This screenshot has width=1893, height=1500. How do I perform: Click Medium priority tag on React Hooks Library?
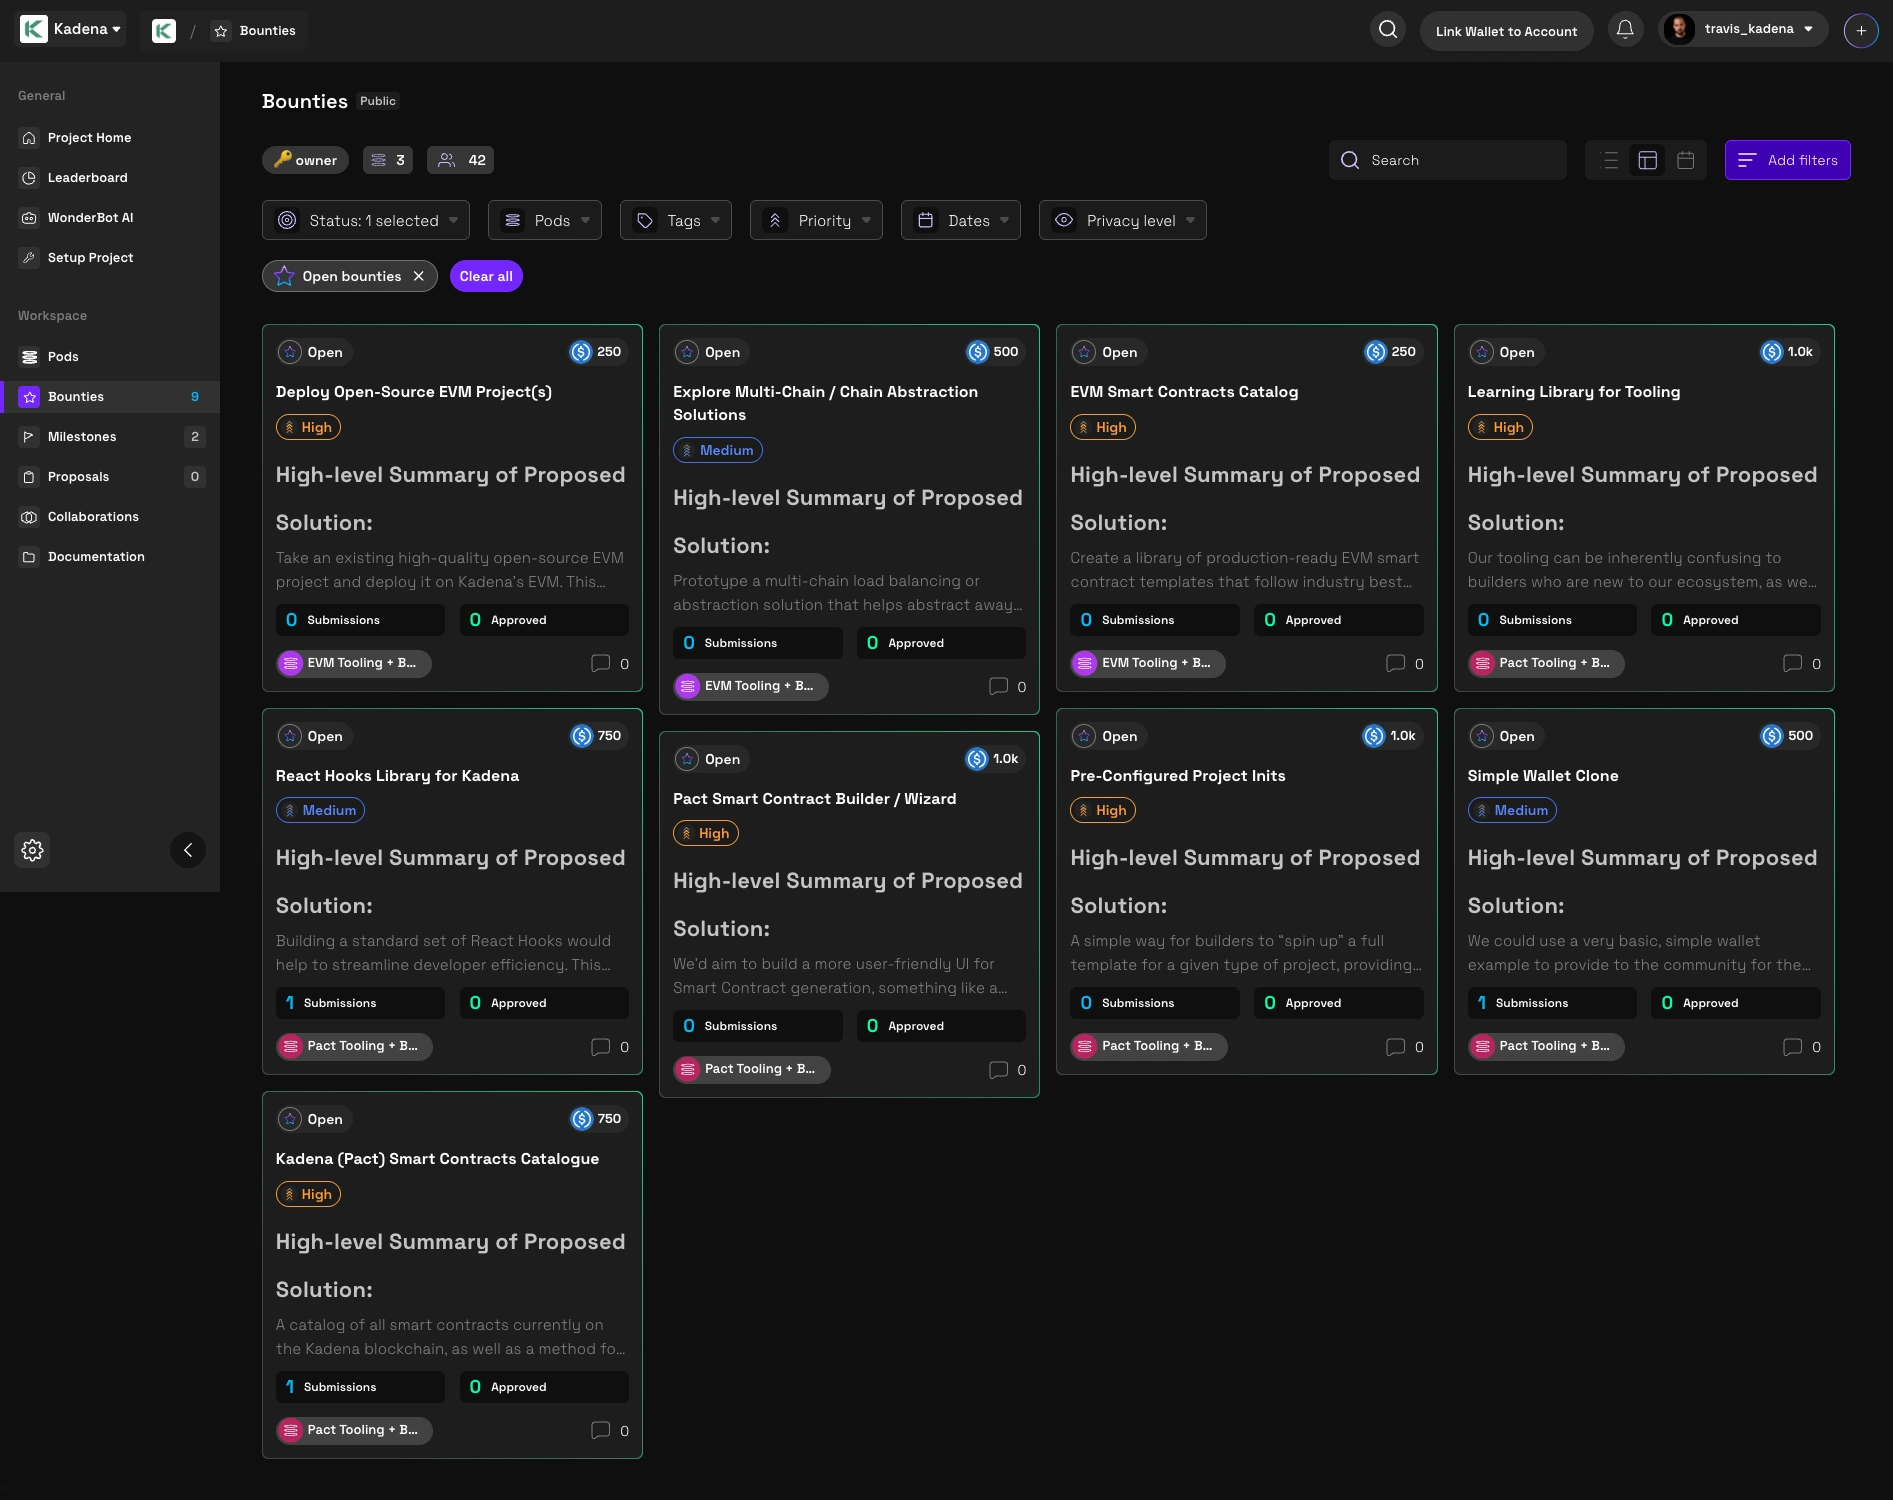(320, 810)
